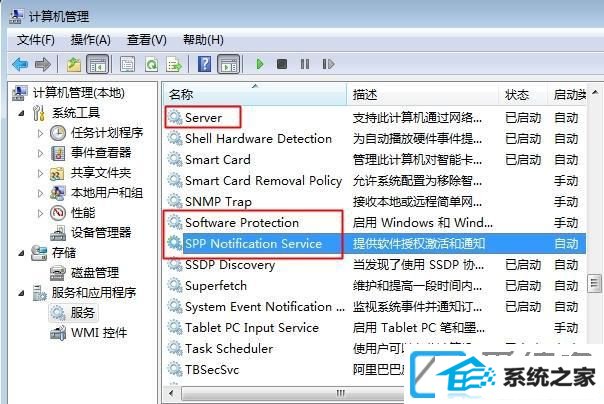Viewport: 604px width, 404px height.
Task: Collapse the 系统工具 tree node
Action: pyautogui.click(x=22, y=113)
